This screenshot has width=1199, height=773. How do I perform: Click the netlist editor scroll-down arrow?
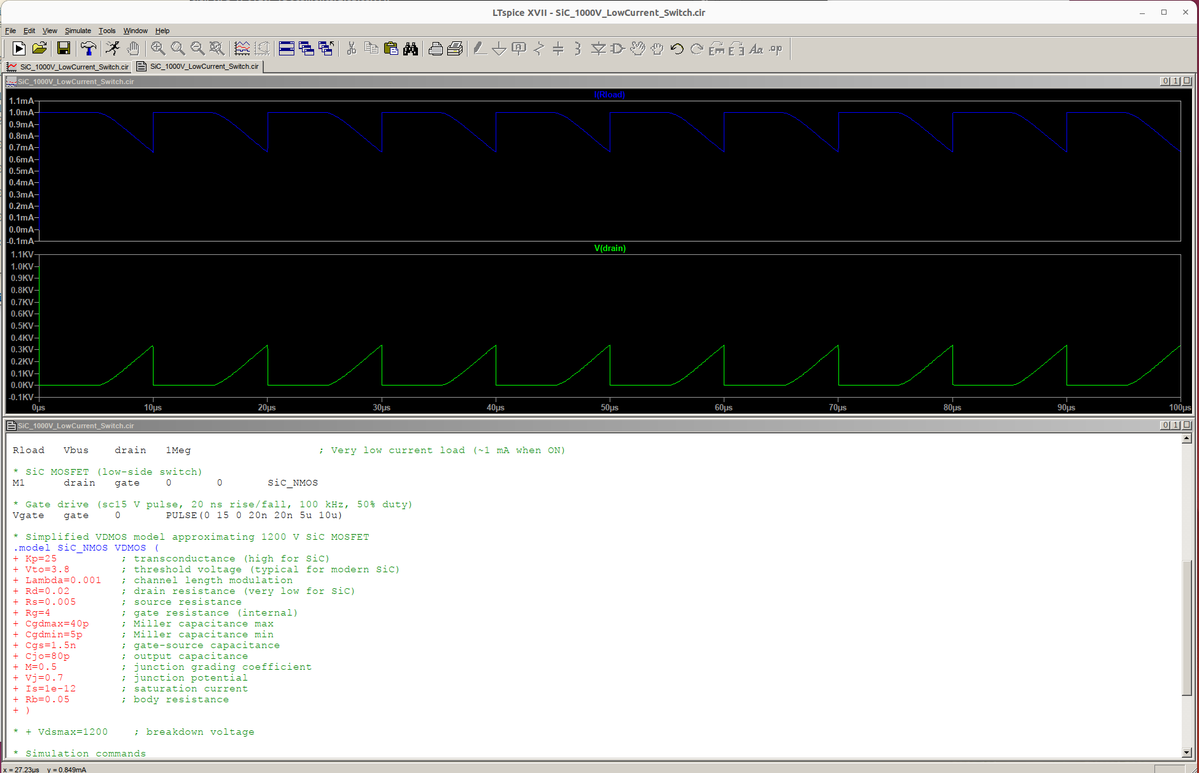[1187, 753]
